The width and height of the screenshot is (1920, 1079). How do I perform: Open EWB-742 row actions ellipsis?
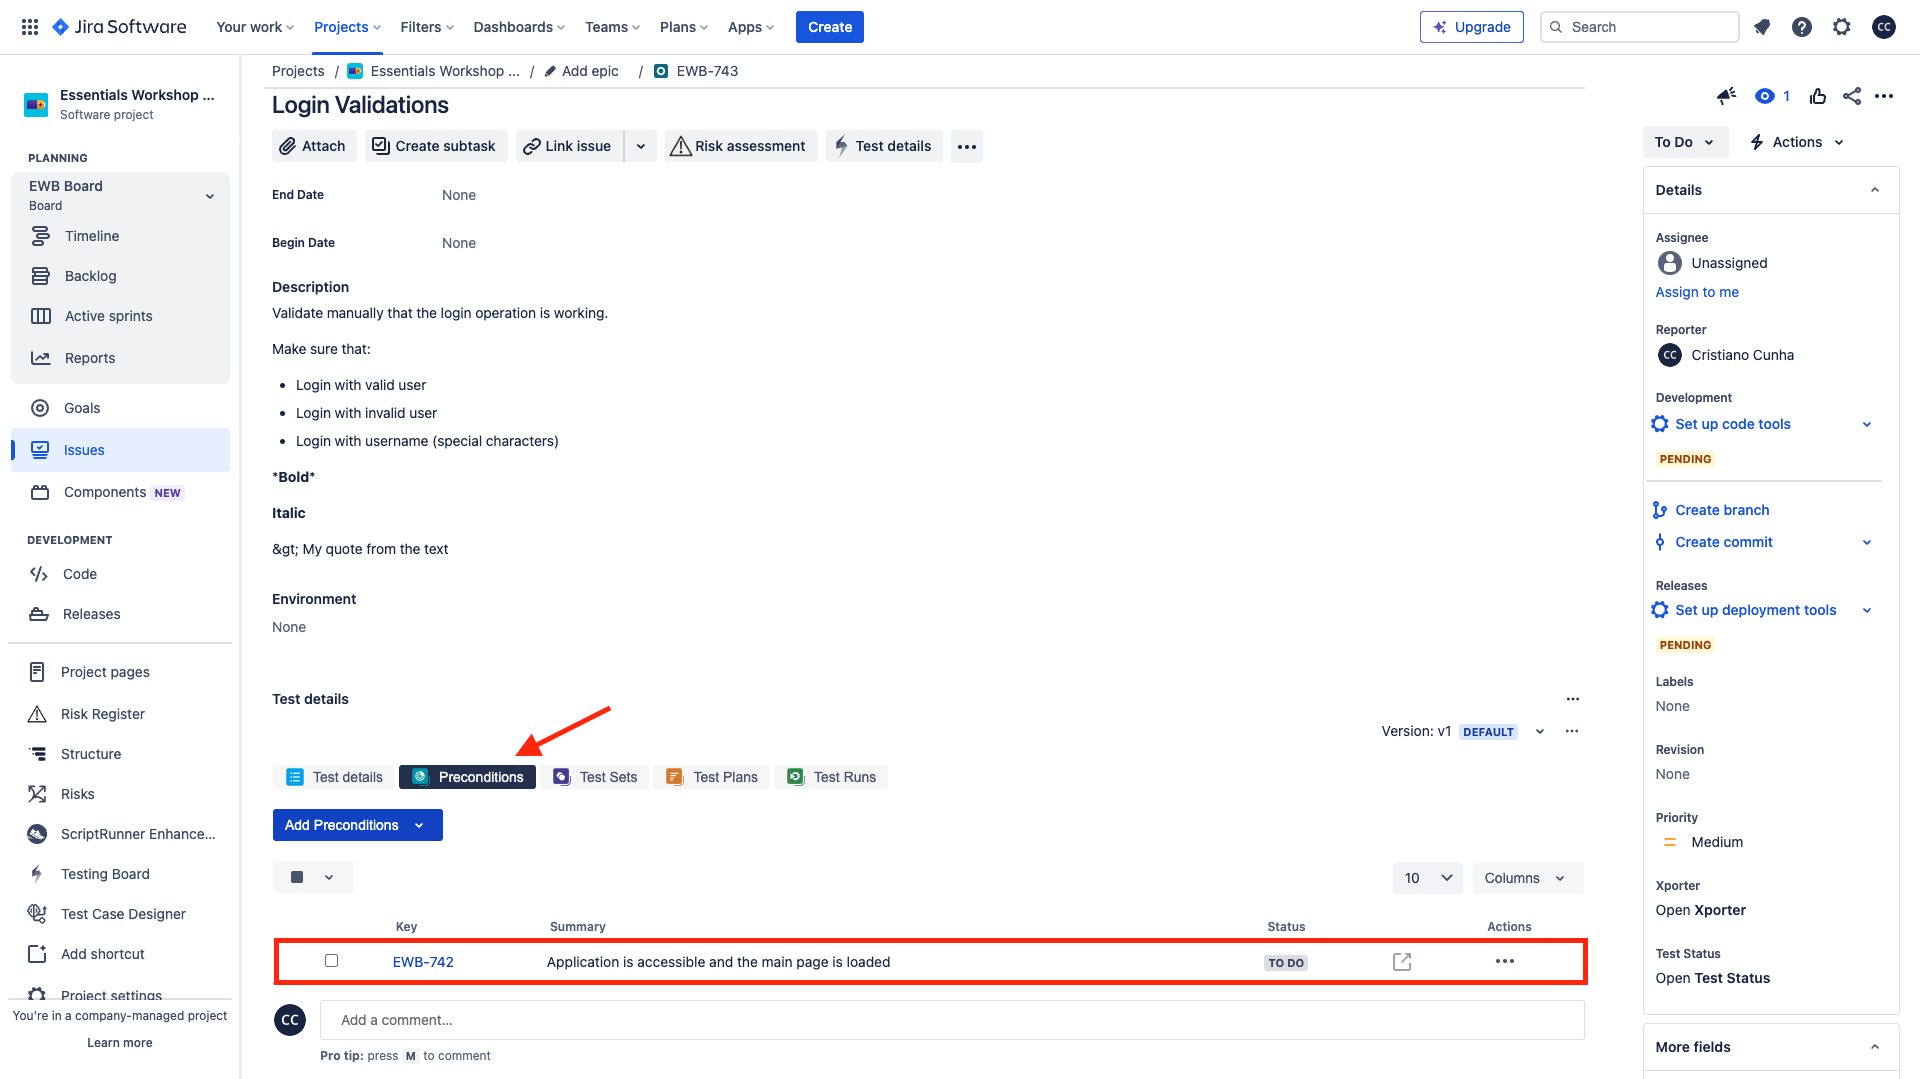[1505, 961]
